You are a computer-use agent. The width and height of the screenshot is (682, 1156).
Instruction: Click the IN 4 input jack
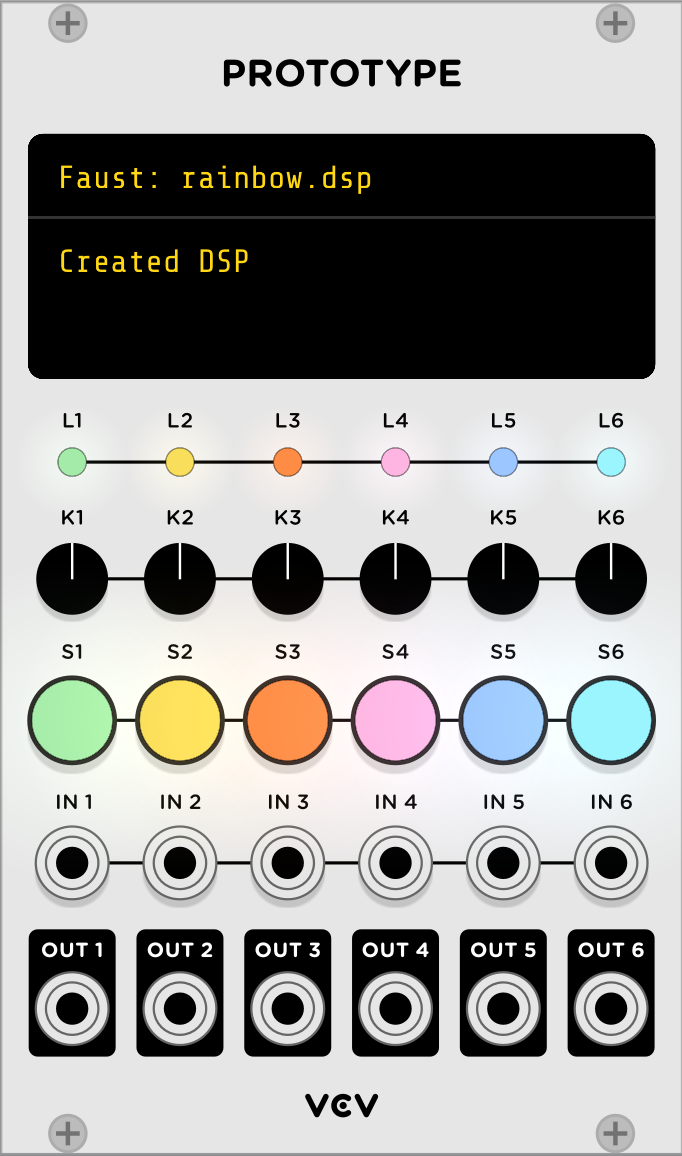(x=395, y=863)
